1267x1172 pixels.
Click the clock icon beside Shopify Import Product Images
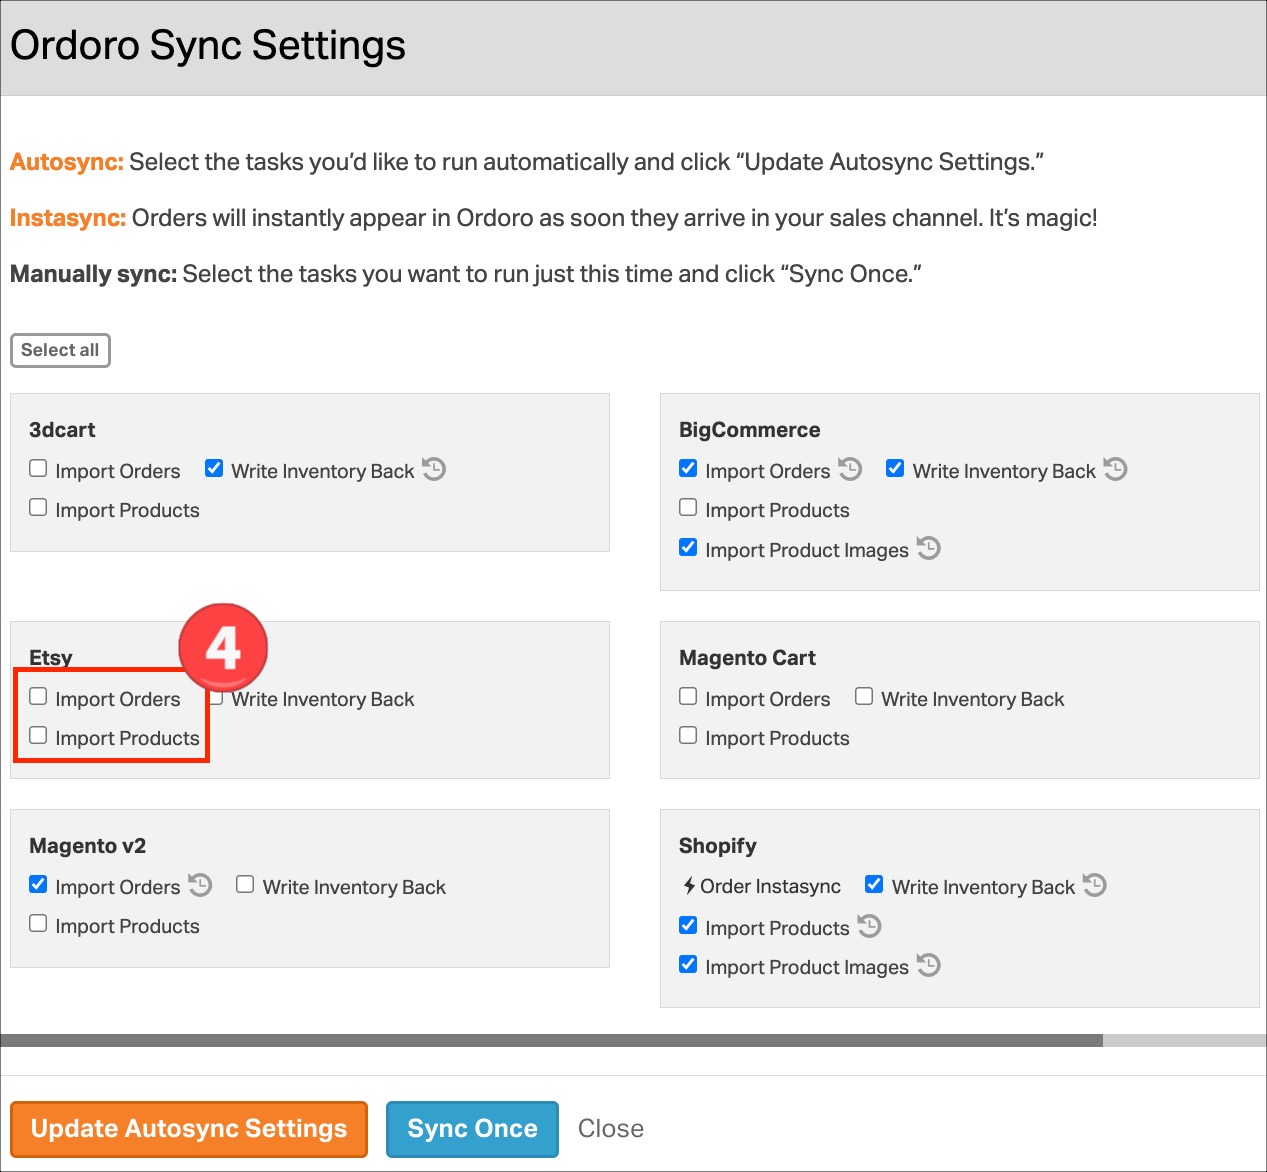[929, 965]
